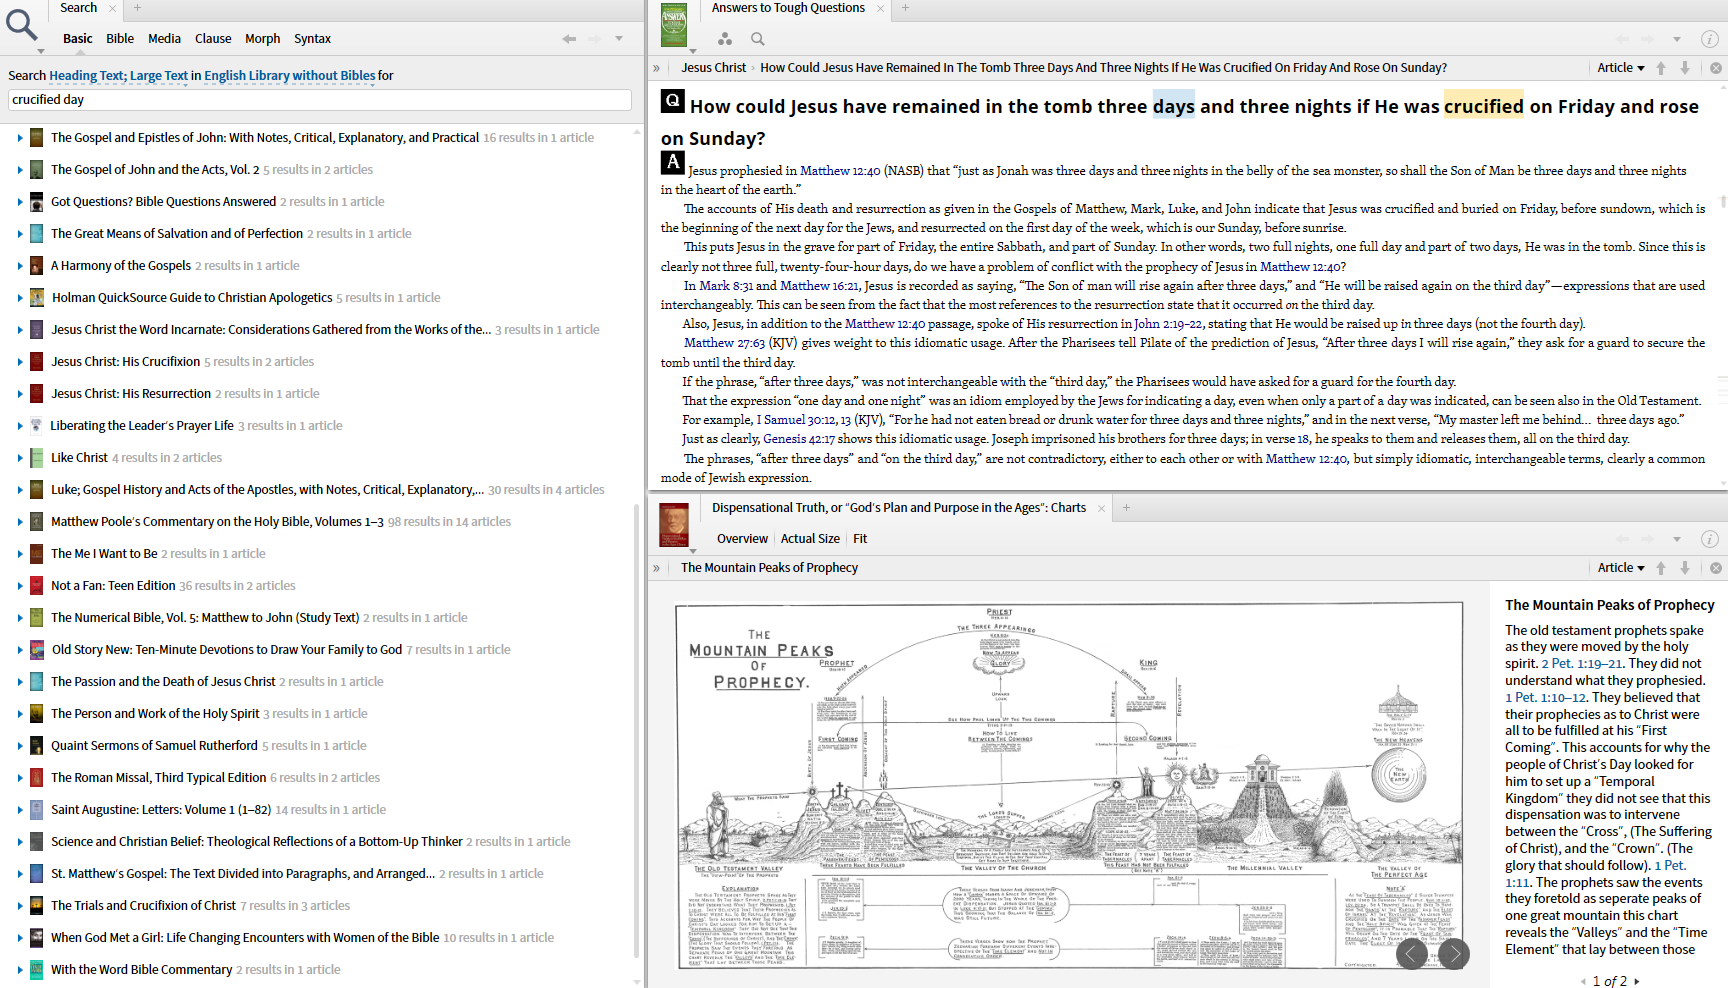
Task: Switch to the Morph search tab
Action: (x=262, y=39)
